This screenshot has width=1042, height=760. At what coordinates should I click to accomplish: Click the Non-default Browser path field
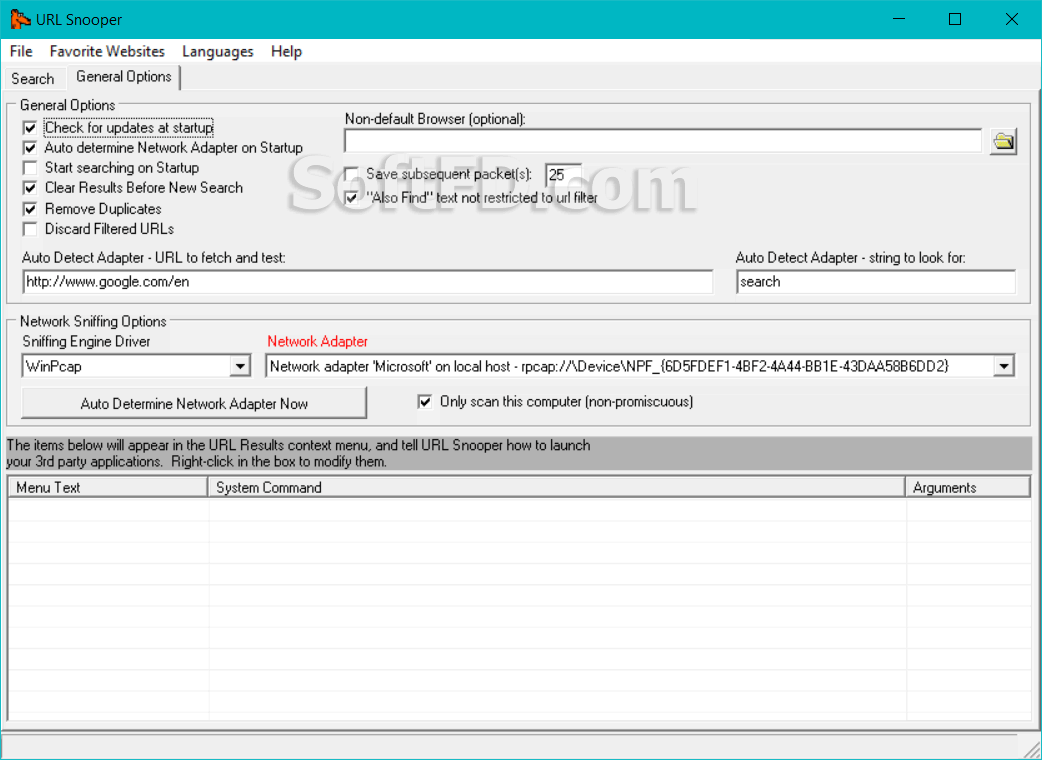point(663,142)
